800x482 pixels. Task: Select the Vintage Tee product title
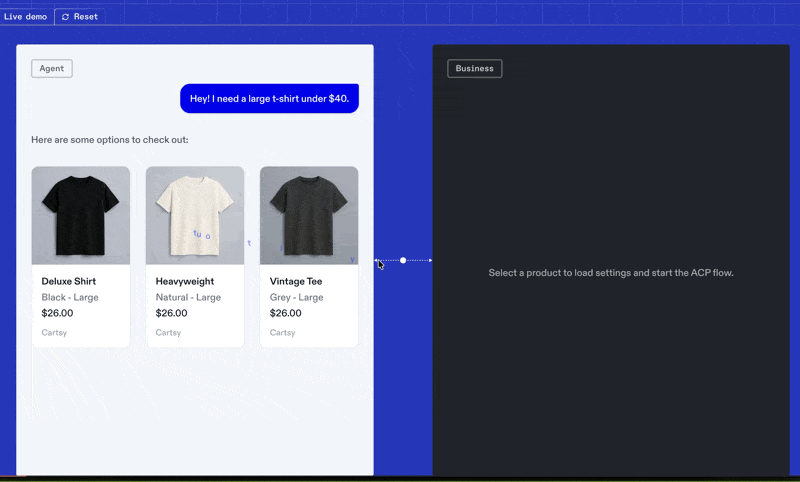coord(296,281)
